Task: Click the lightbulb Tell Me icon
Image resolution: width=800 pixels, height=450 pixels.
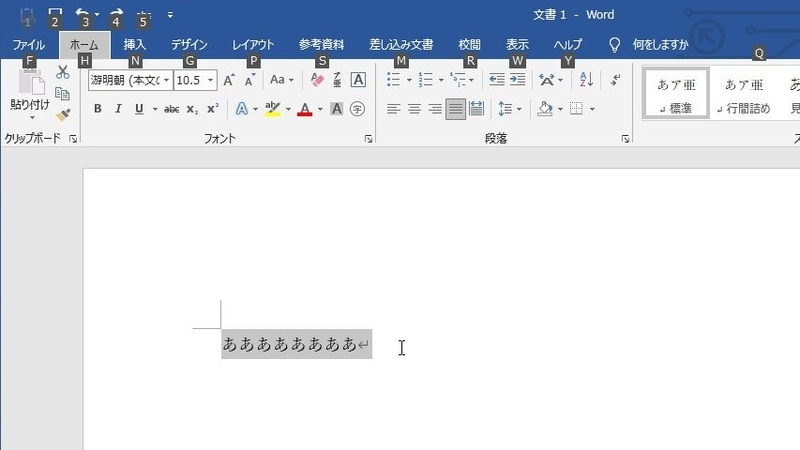Action: (x=615, y=45)
